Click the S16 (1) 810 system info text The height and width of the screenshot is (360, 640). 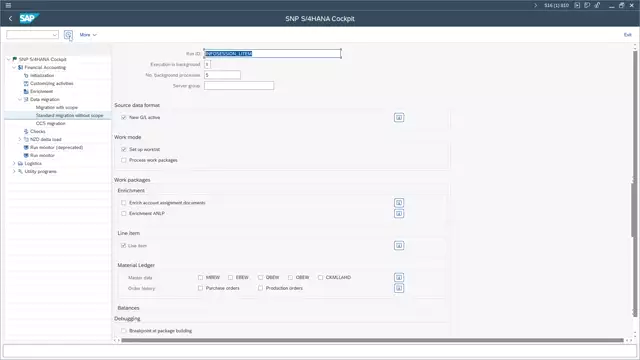tap(556, 5)
